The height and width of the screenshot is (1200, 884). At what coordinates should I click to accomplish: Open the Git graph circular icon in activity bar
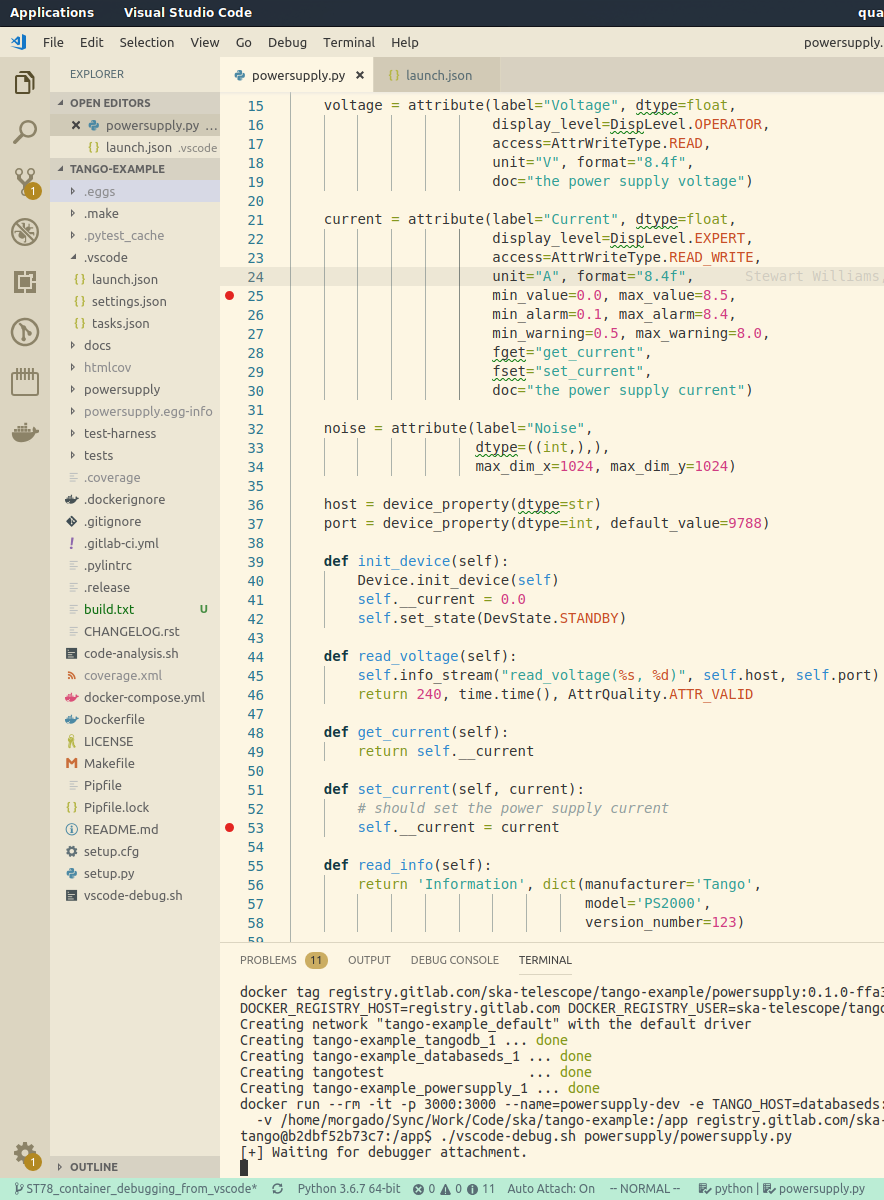coord(25,332)
